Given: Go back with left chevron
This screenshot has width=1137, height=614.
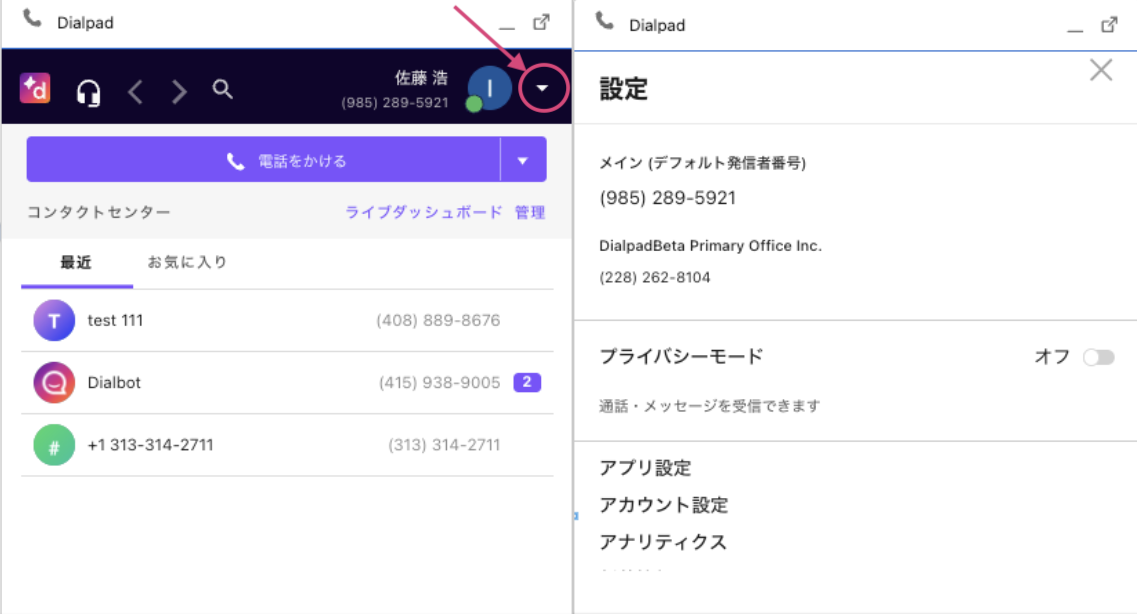Looking at the screenshot, I should point(136,92).
